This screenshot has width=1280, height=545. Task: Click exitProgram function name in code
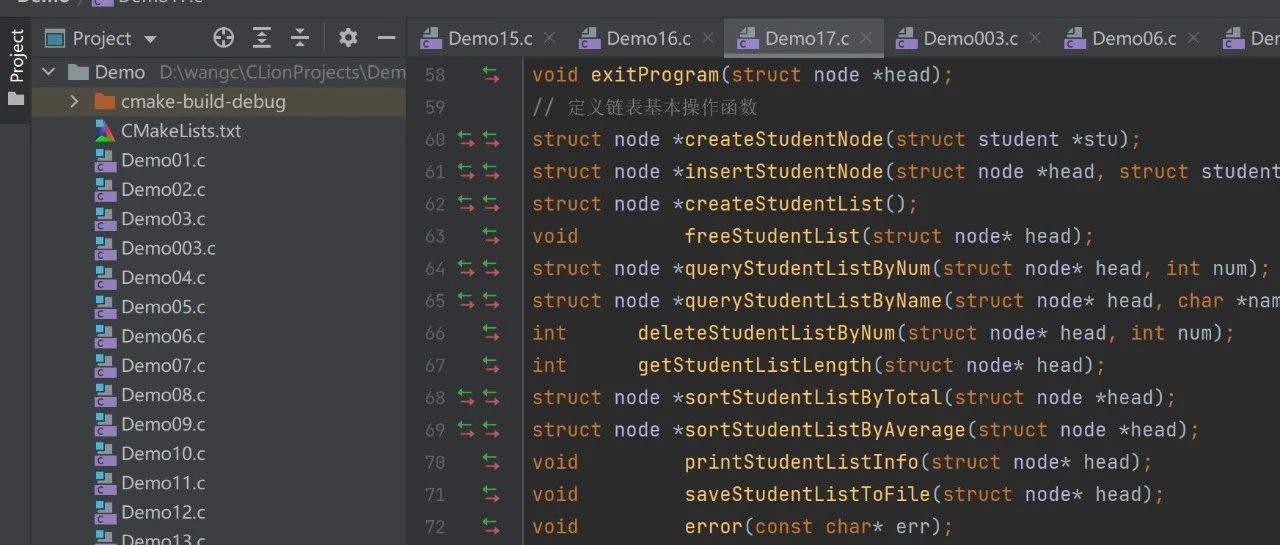[655, 75]
